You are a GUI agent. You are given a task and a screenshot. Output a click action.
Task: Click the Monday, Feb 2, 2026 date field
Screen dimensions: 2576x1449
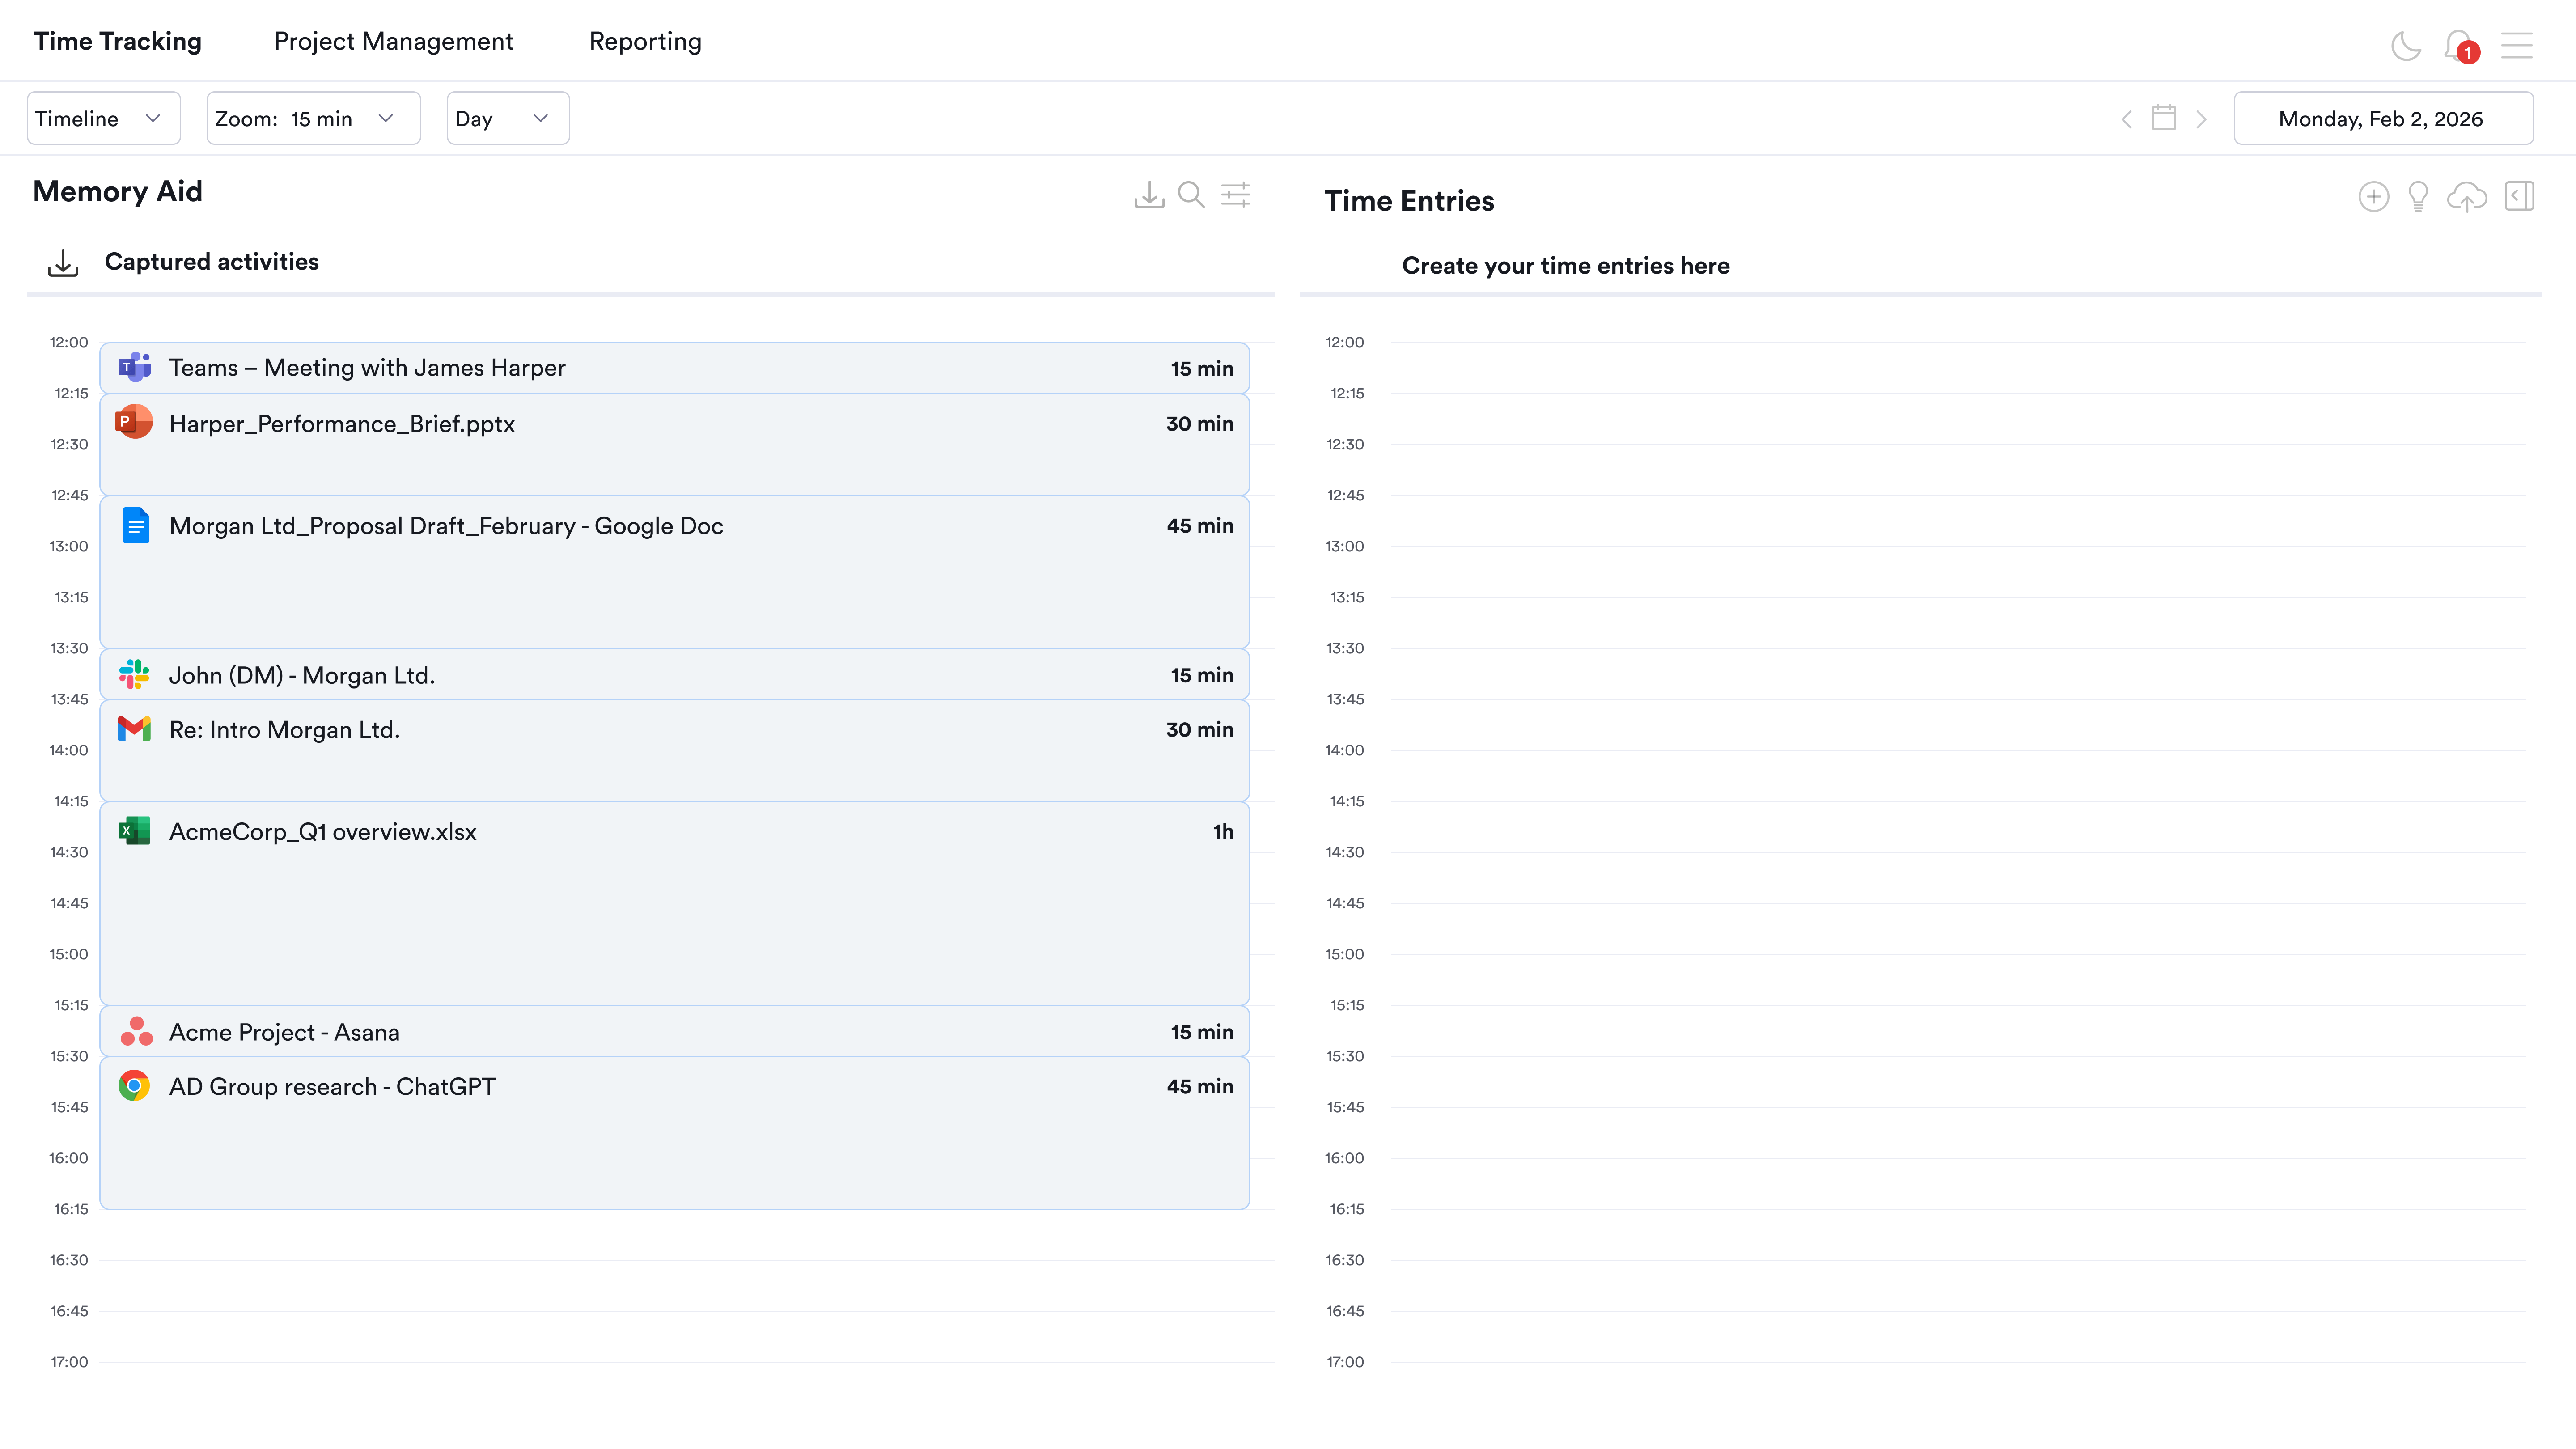(x=2382, y=119)
